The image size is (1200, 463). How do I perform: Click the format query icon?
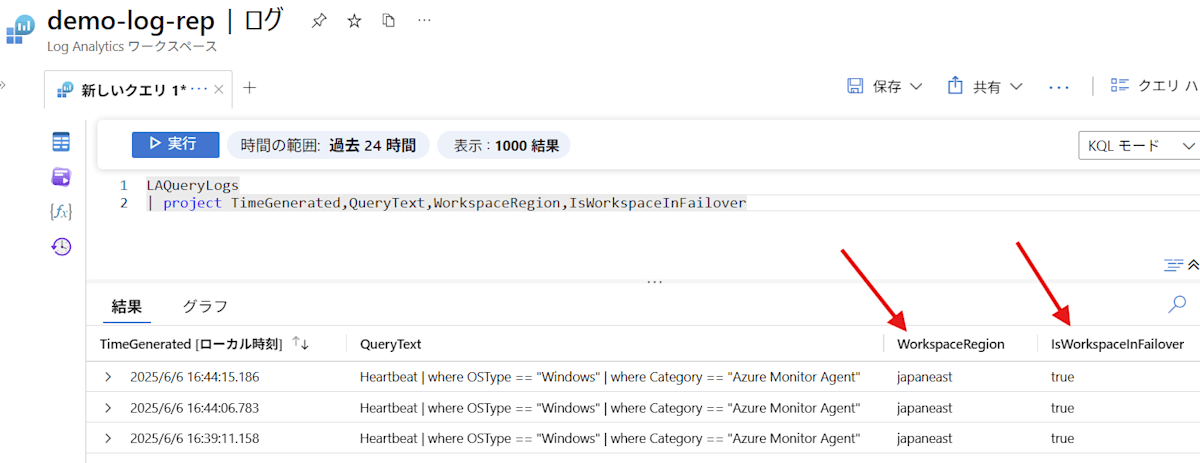pyautogui.click(x=1174, y=265)
